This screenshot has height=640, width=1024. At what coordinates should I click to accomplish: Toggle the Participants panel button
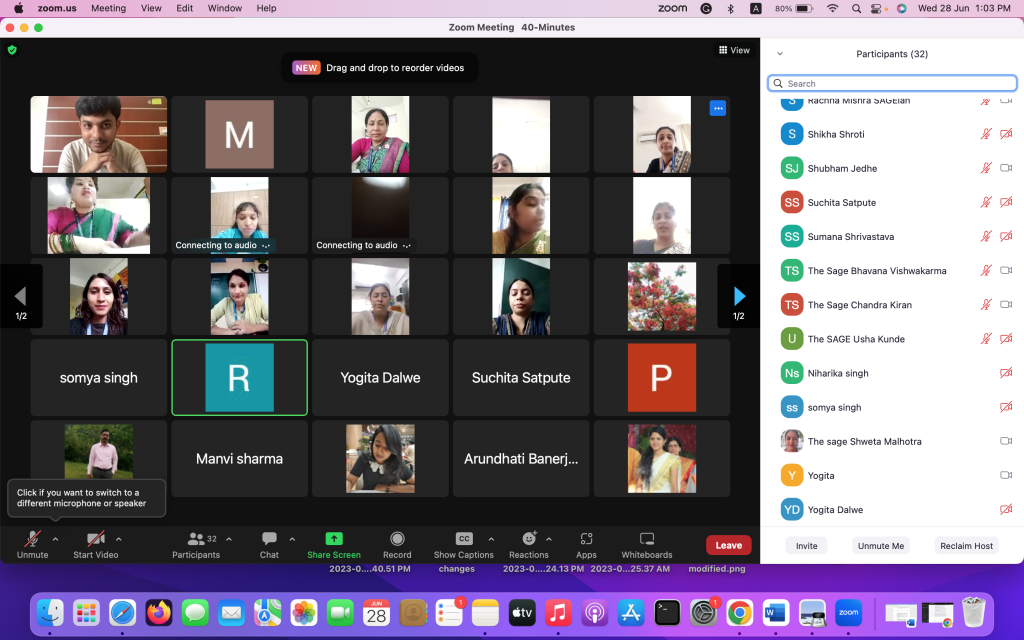click(x=197, y=539)
